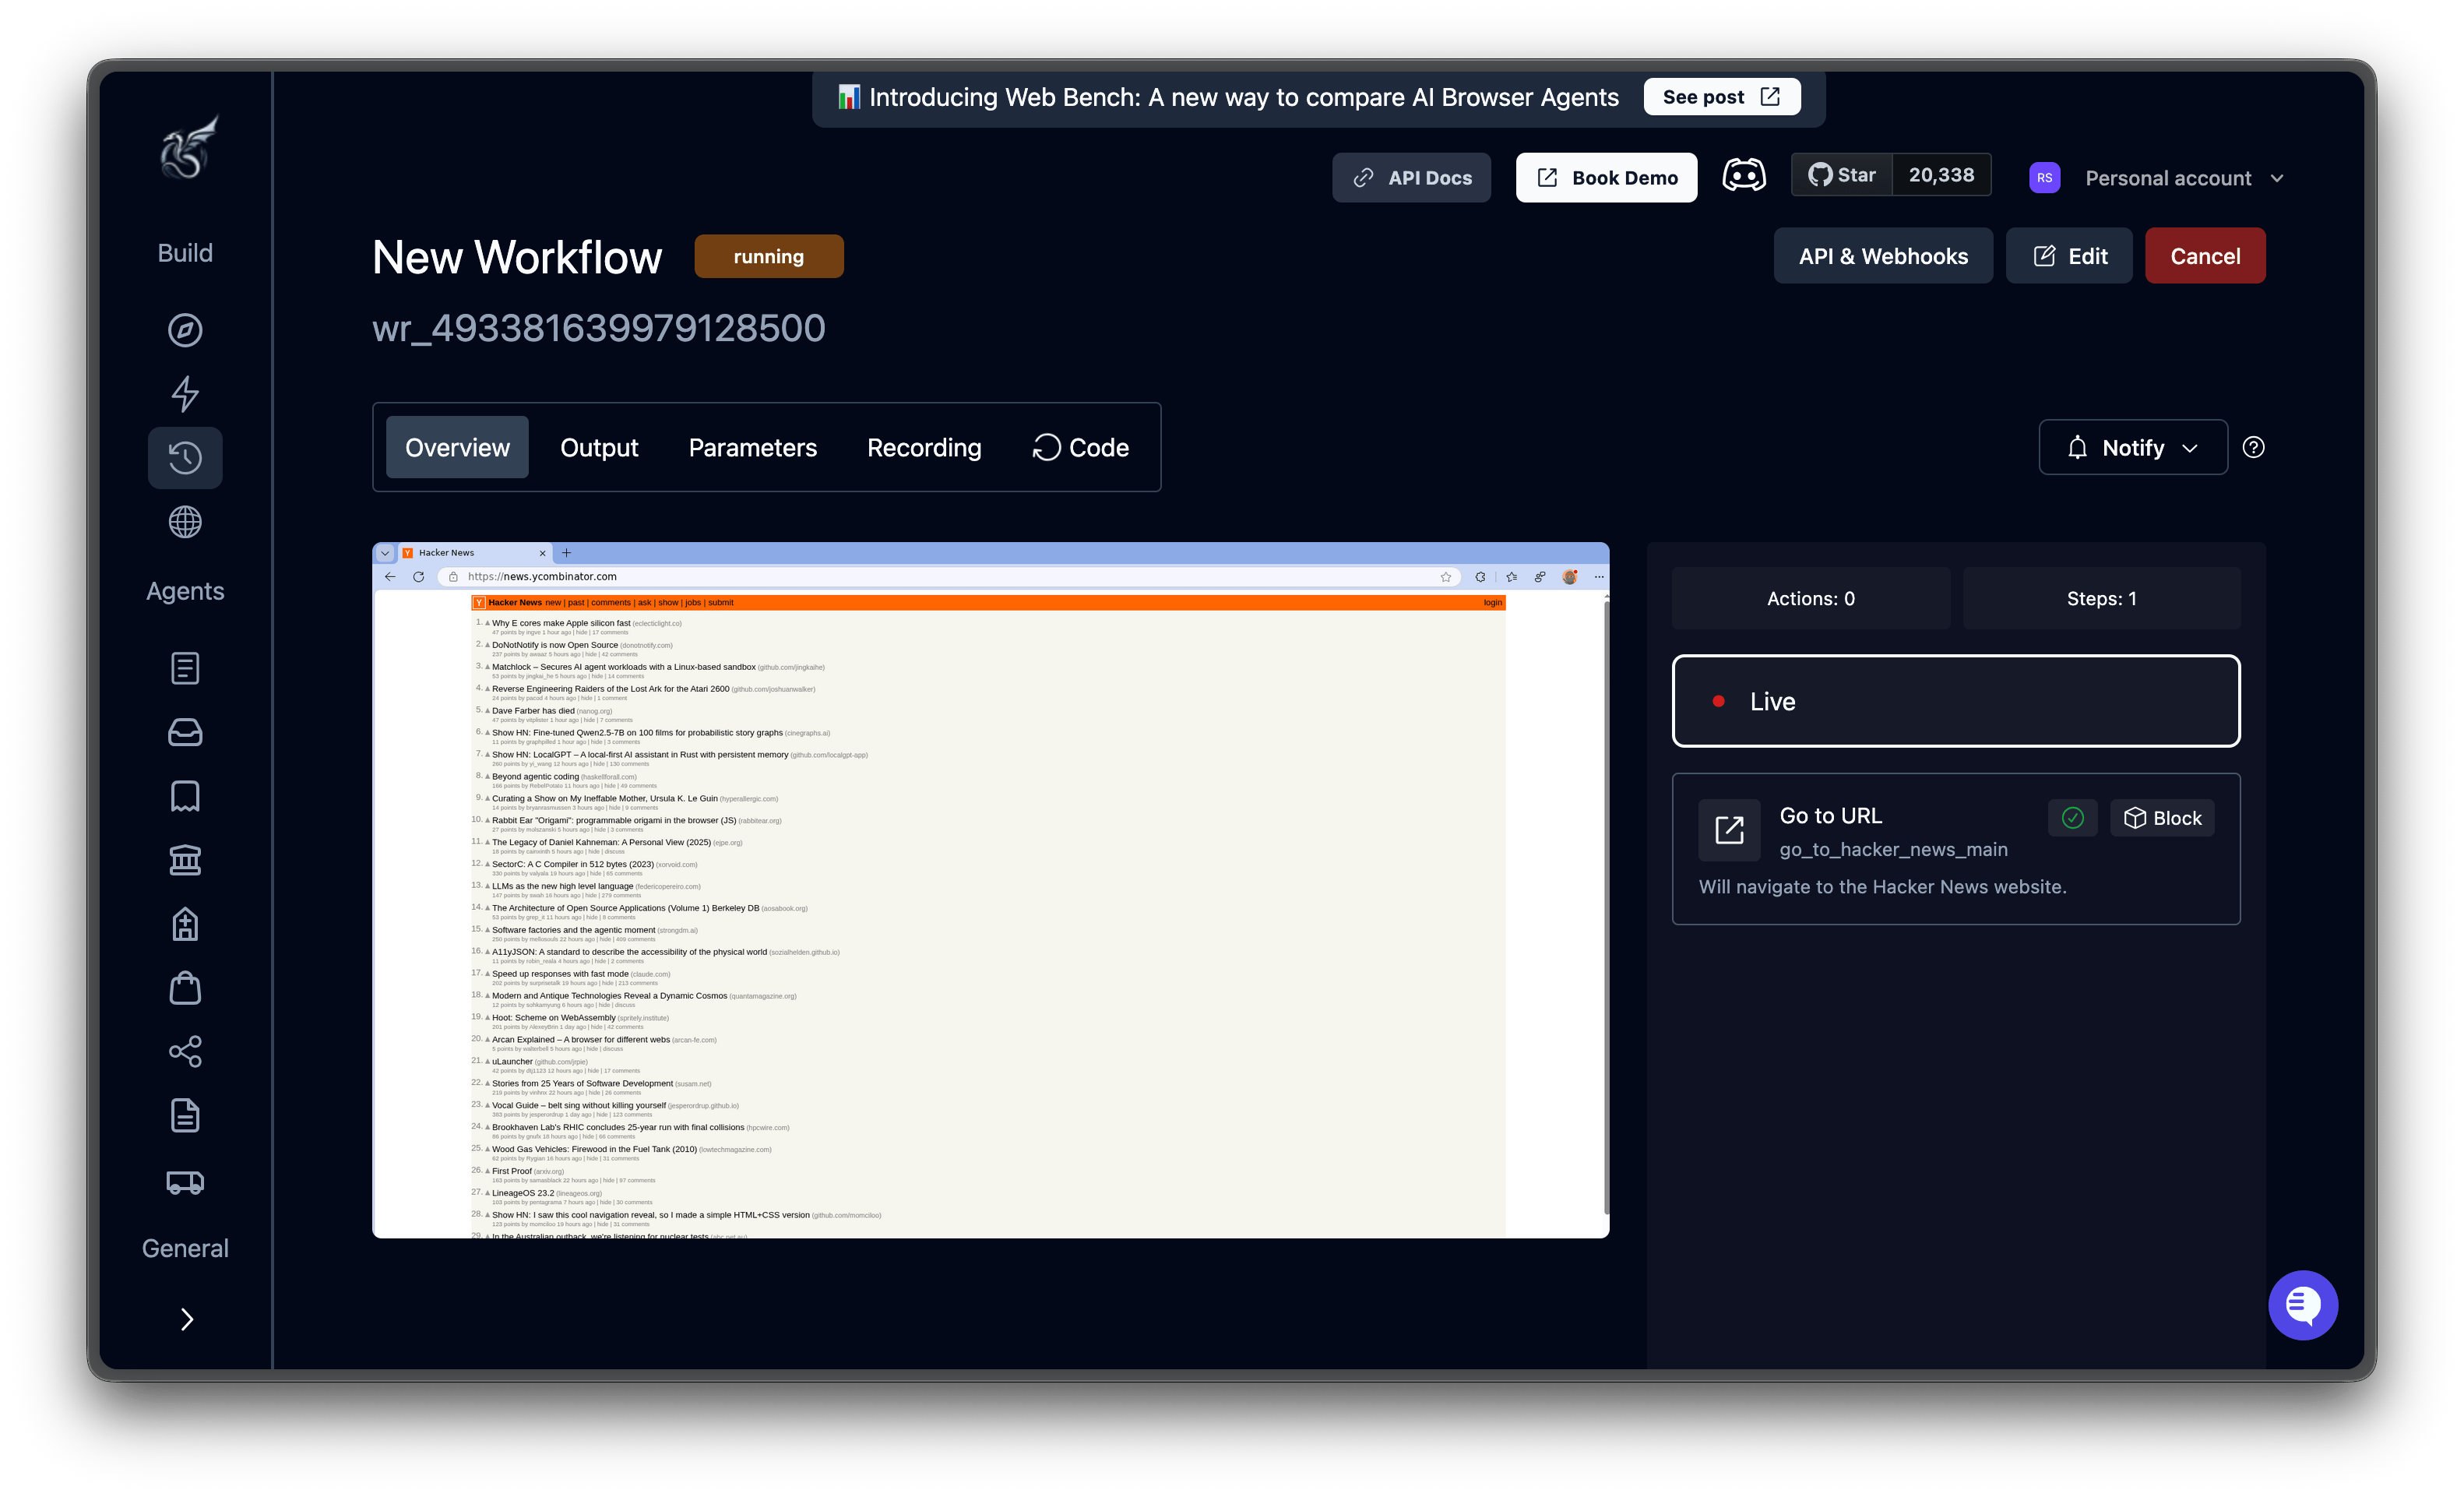This screenshot has width=2464, height=1497.
Task: Click the Actions: 0 counter
Action: point(1811,598)
